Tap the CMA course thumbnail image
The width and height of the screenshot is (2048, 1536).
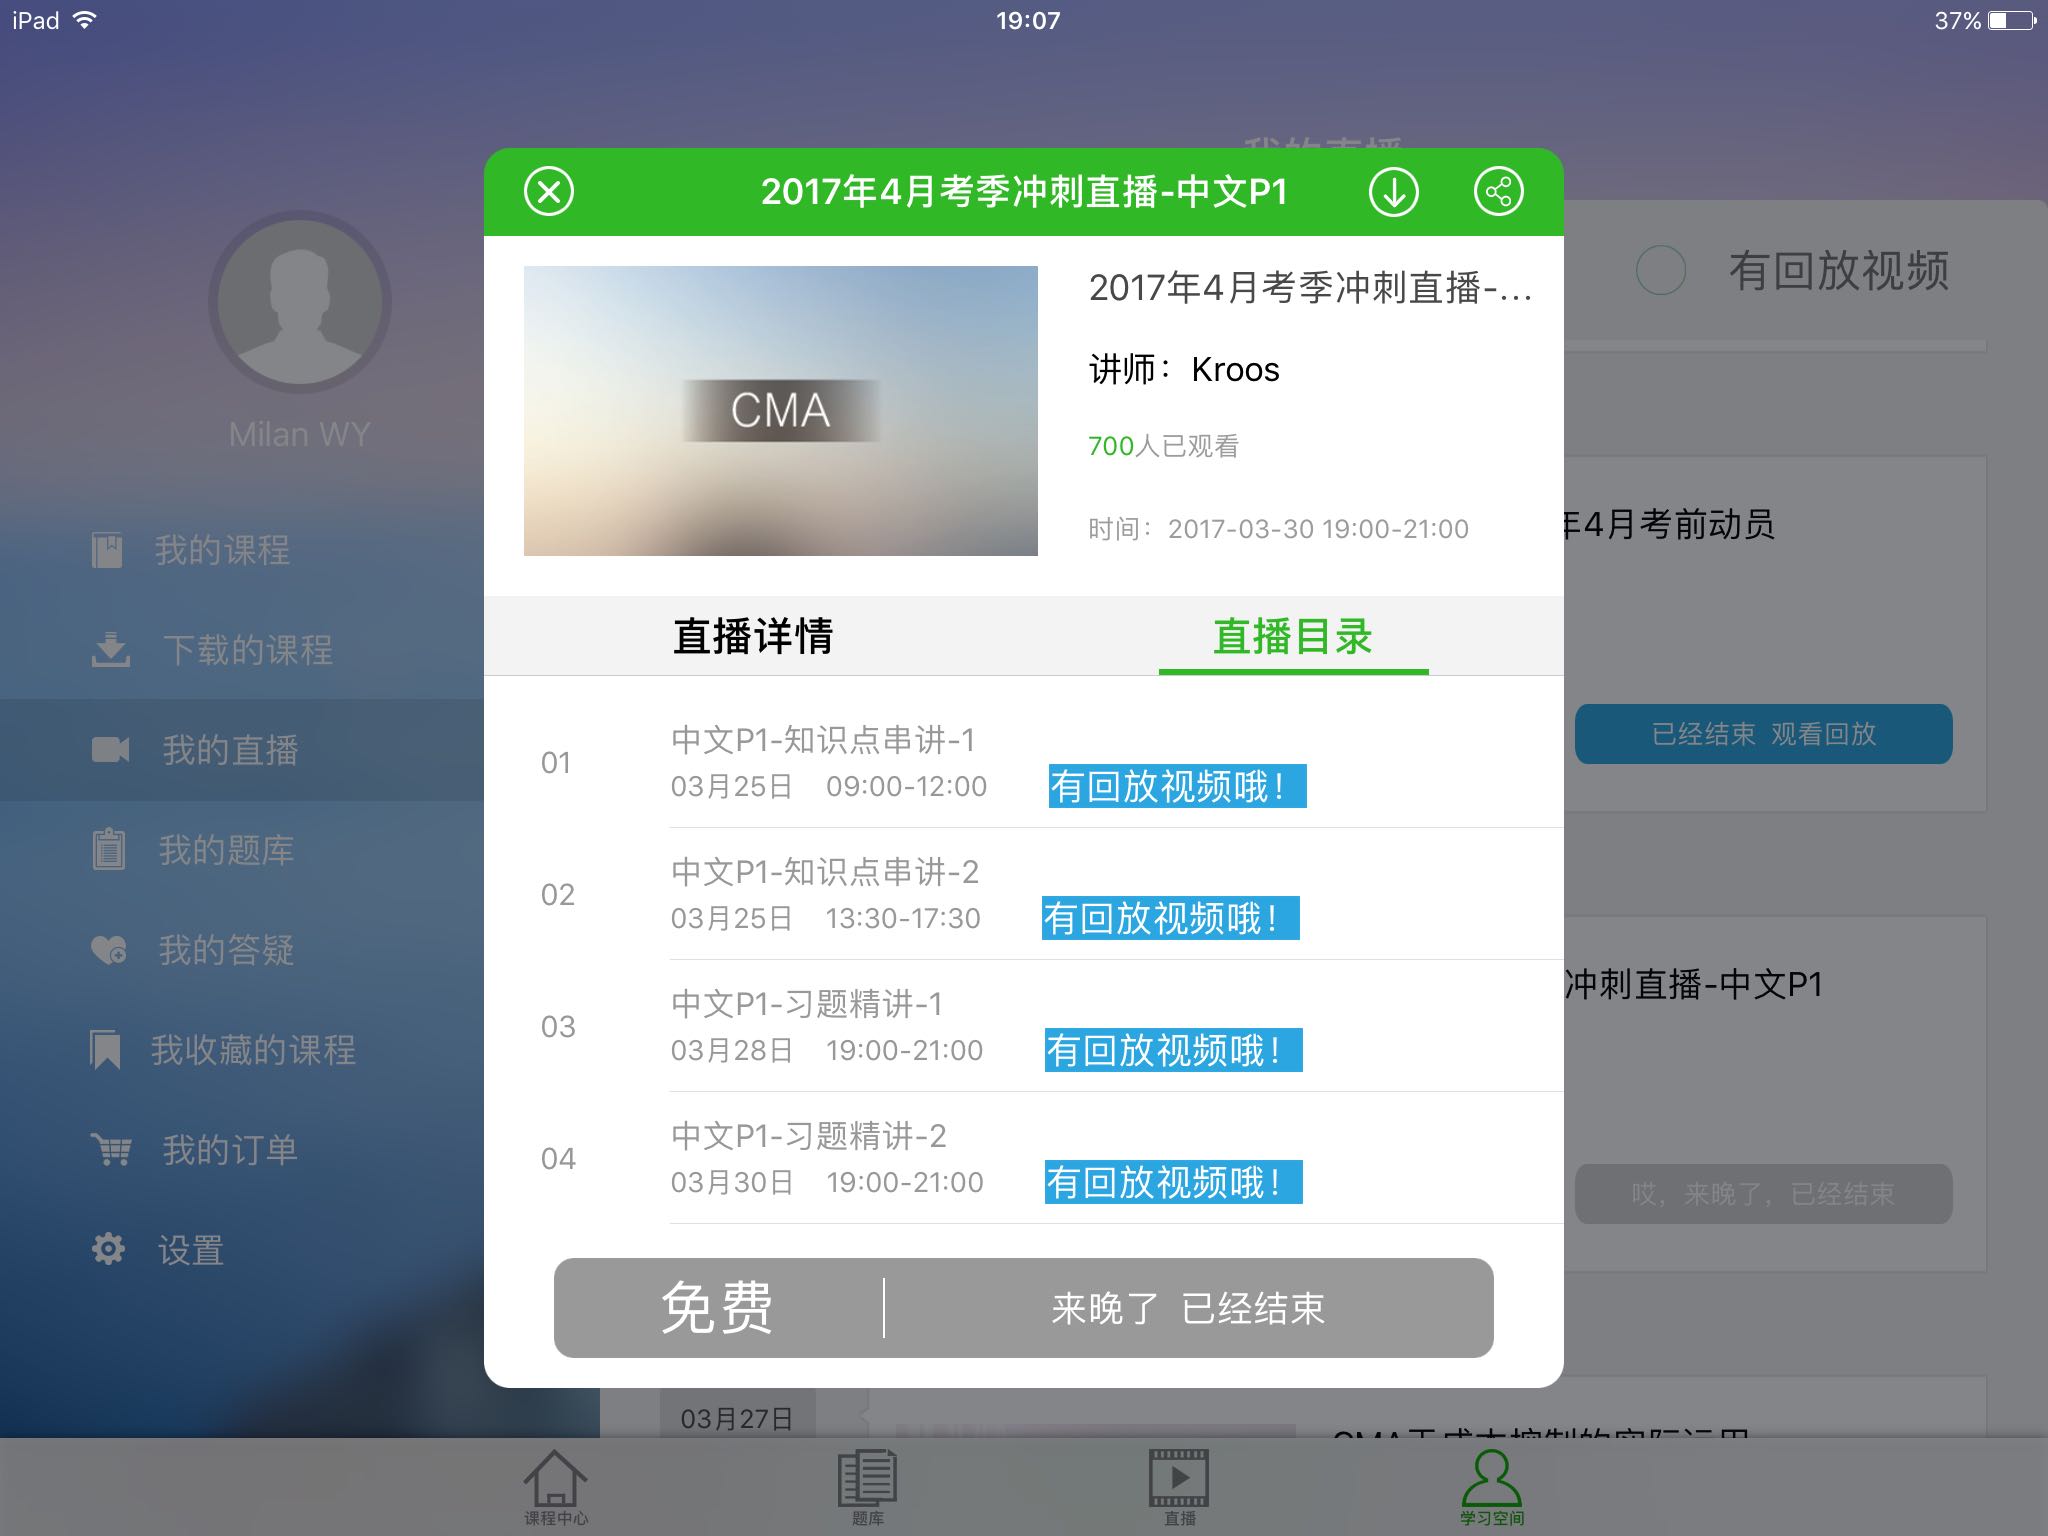pyautogui.click(x=780, y=411)
